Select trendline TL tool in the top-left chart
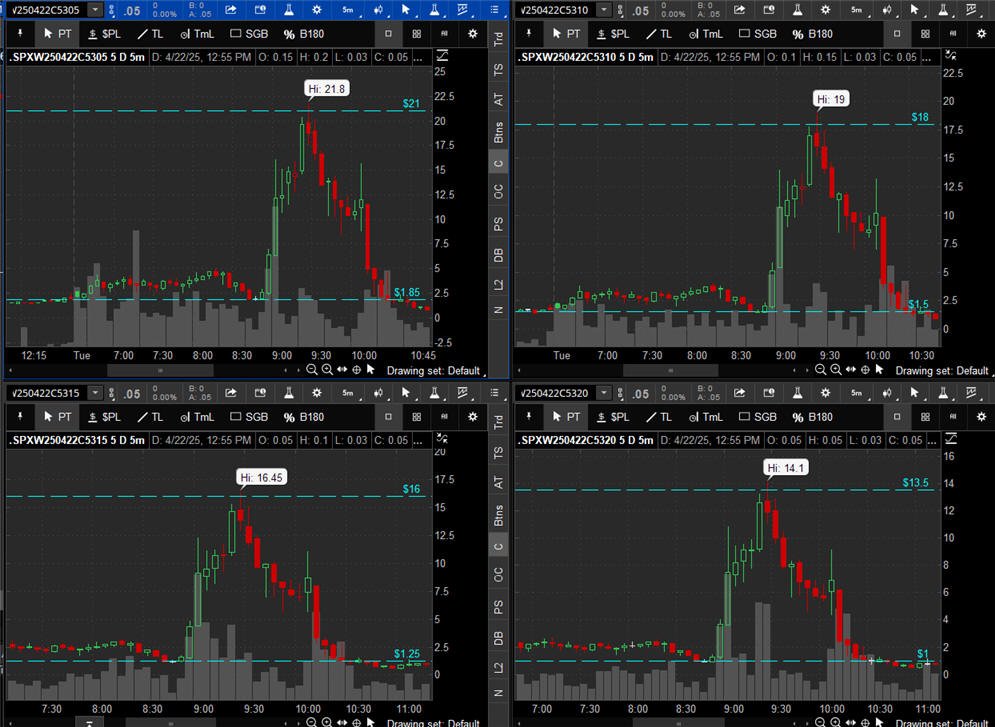This screenshot has width=995, height=727. click(x=151, y=33)
